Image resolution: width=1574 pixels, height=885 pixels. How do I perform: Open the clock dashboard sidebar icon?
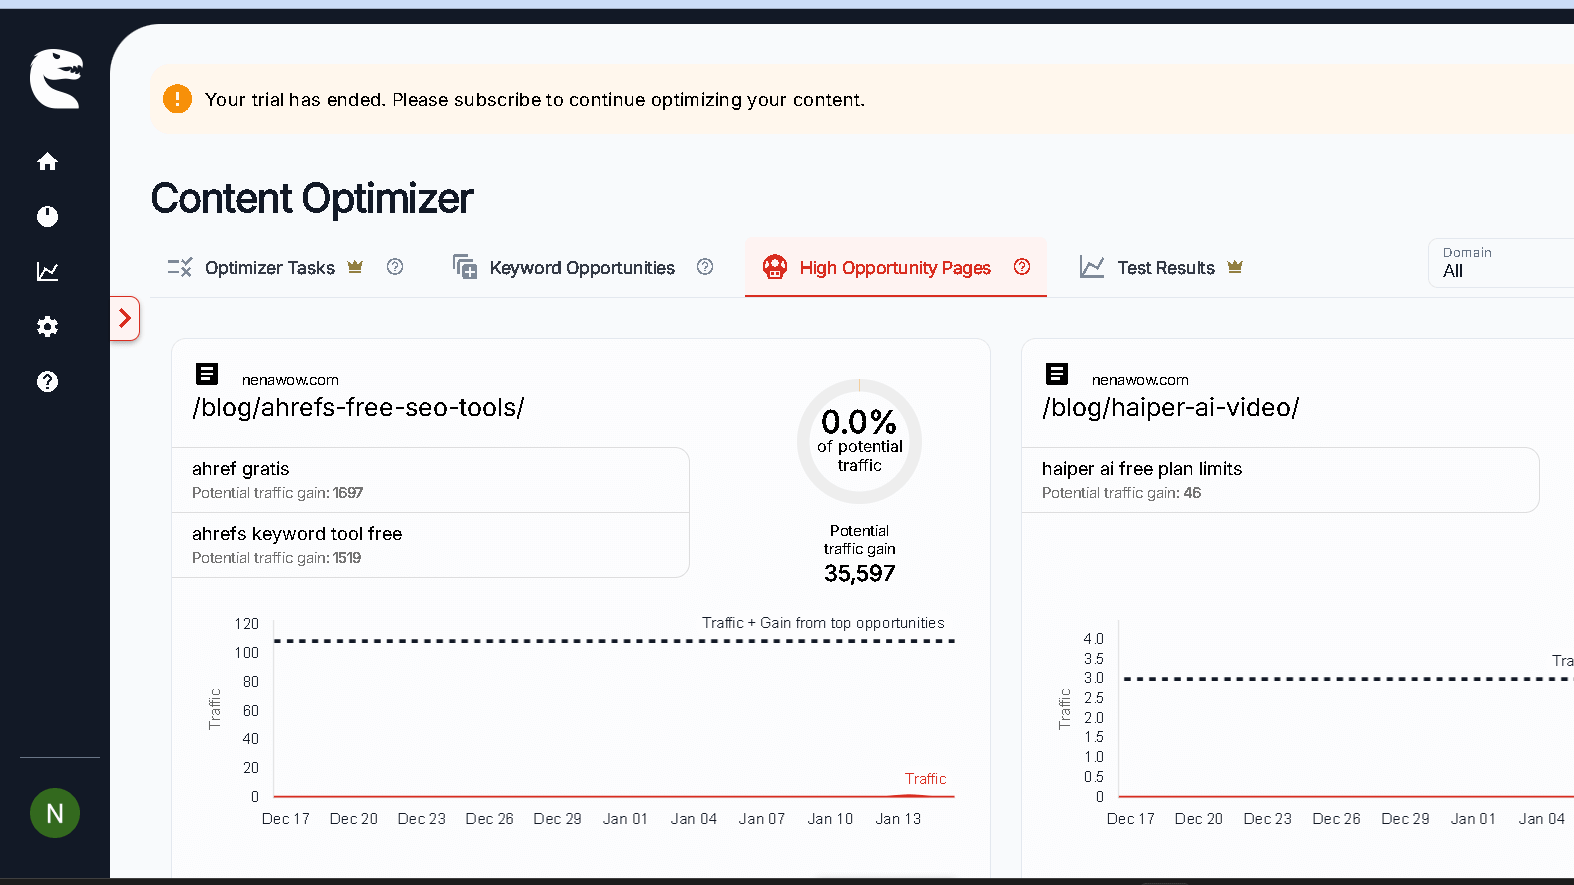[x=47, y=216]
